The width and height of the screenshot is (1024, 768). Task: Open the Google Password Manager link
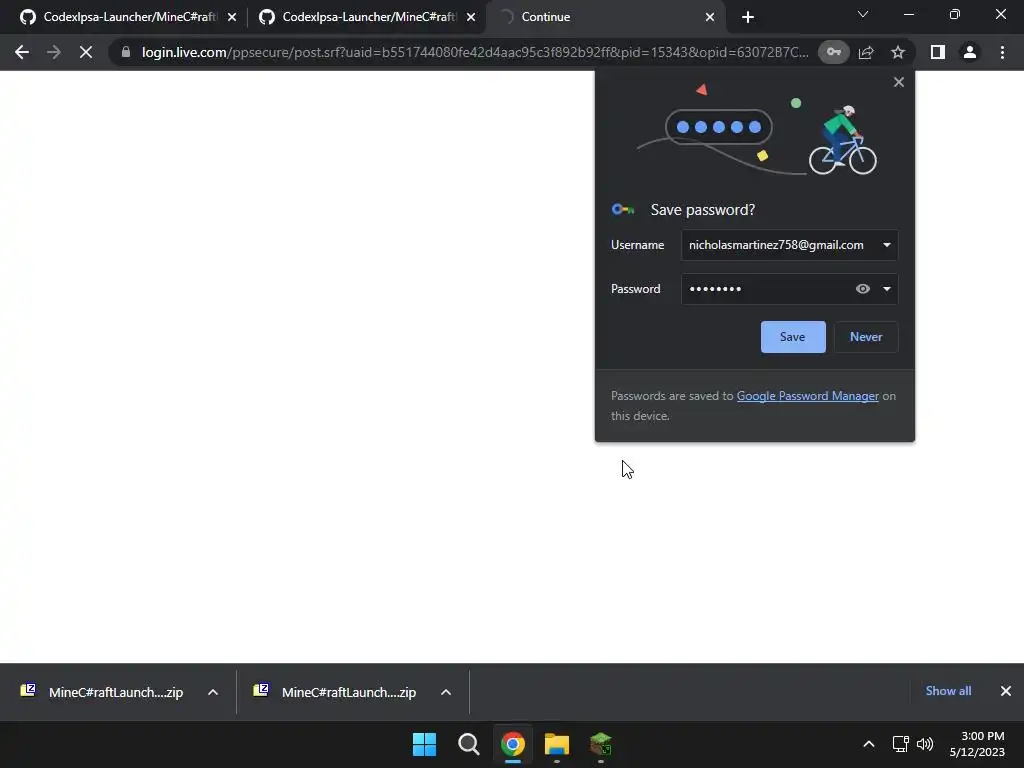pyautogui.click(x=807, y=396)
